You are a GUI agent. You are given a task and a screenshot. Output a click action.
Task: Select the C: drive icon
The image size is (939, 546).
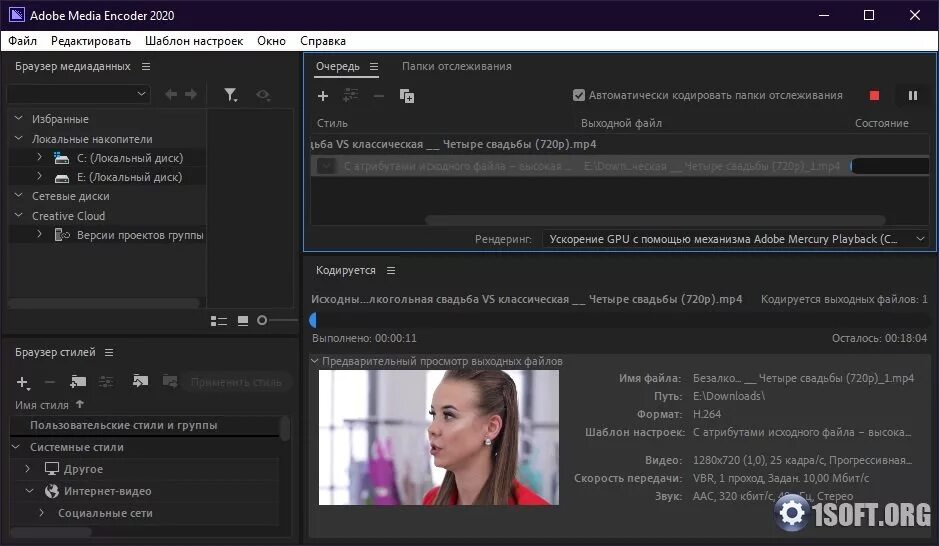coord(62,158)
